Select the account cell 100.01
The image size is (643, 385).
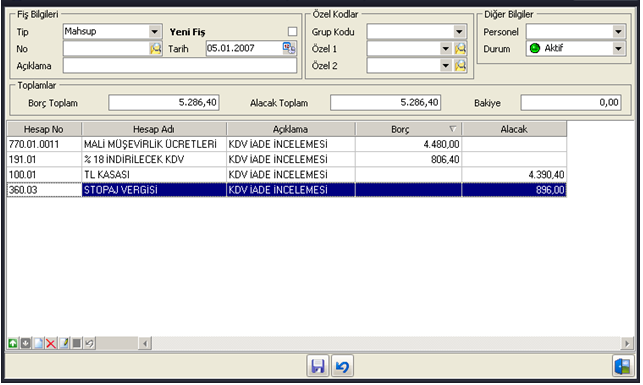click(44, 175)
